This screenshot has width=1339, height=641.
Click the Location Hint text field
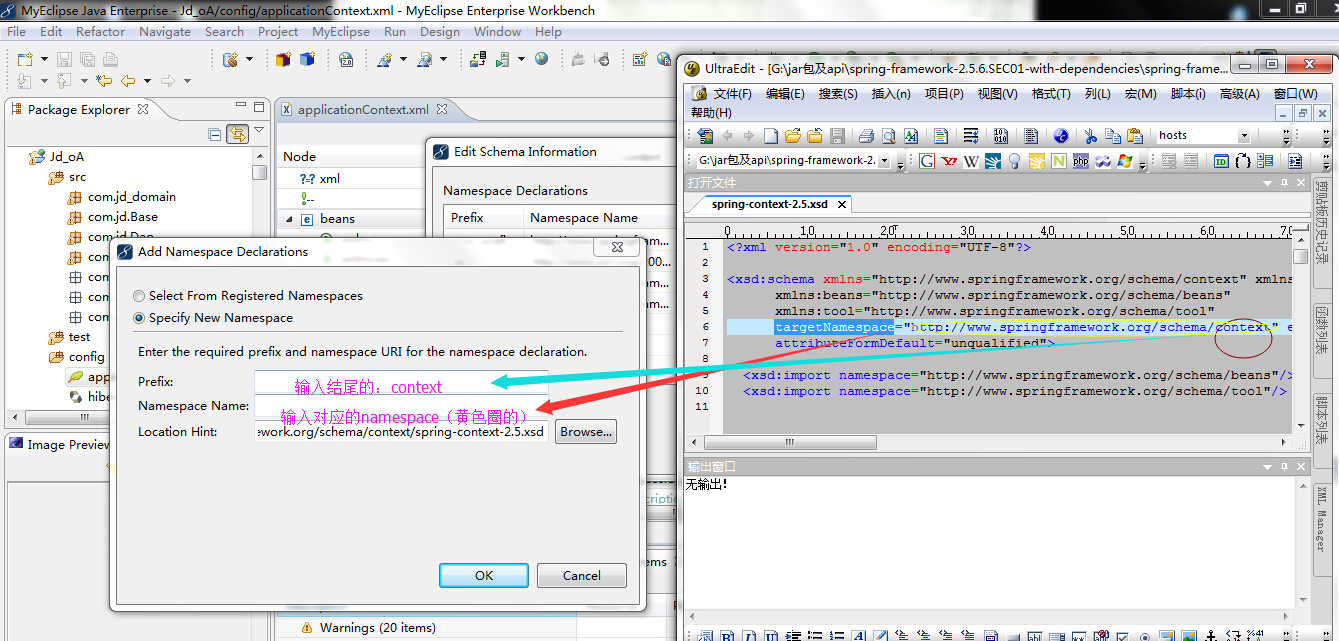click(x=401, y=432)
